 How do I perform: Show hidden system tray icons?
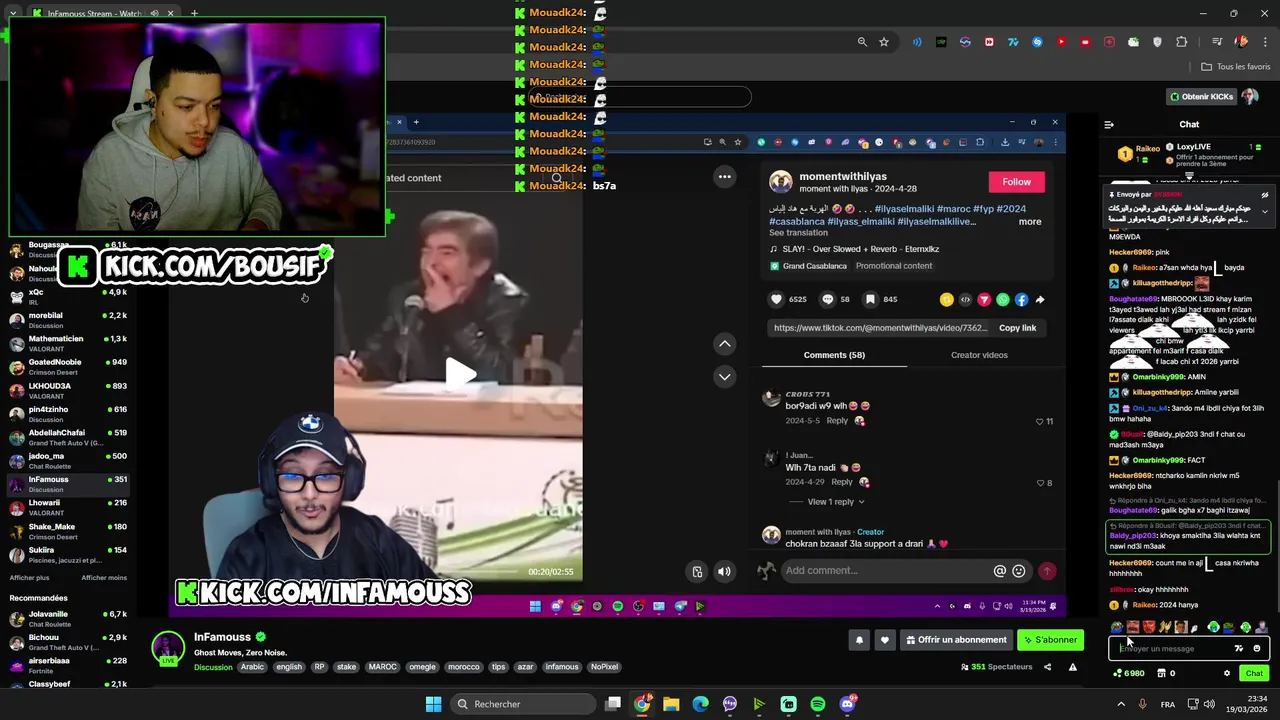coord(1120,704)
